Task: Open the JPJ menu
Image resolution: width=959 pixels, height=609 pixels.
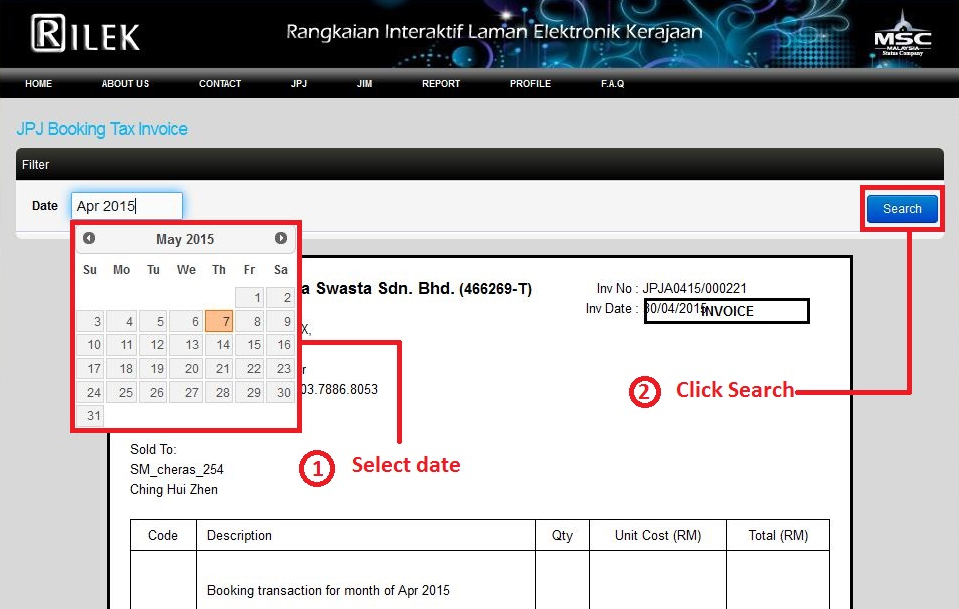Action: (x=299, y=84)
